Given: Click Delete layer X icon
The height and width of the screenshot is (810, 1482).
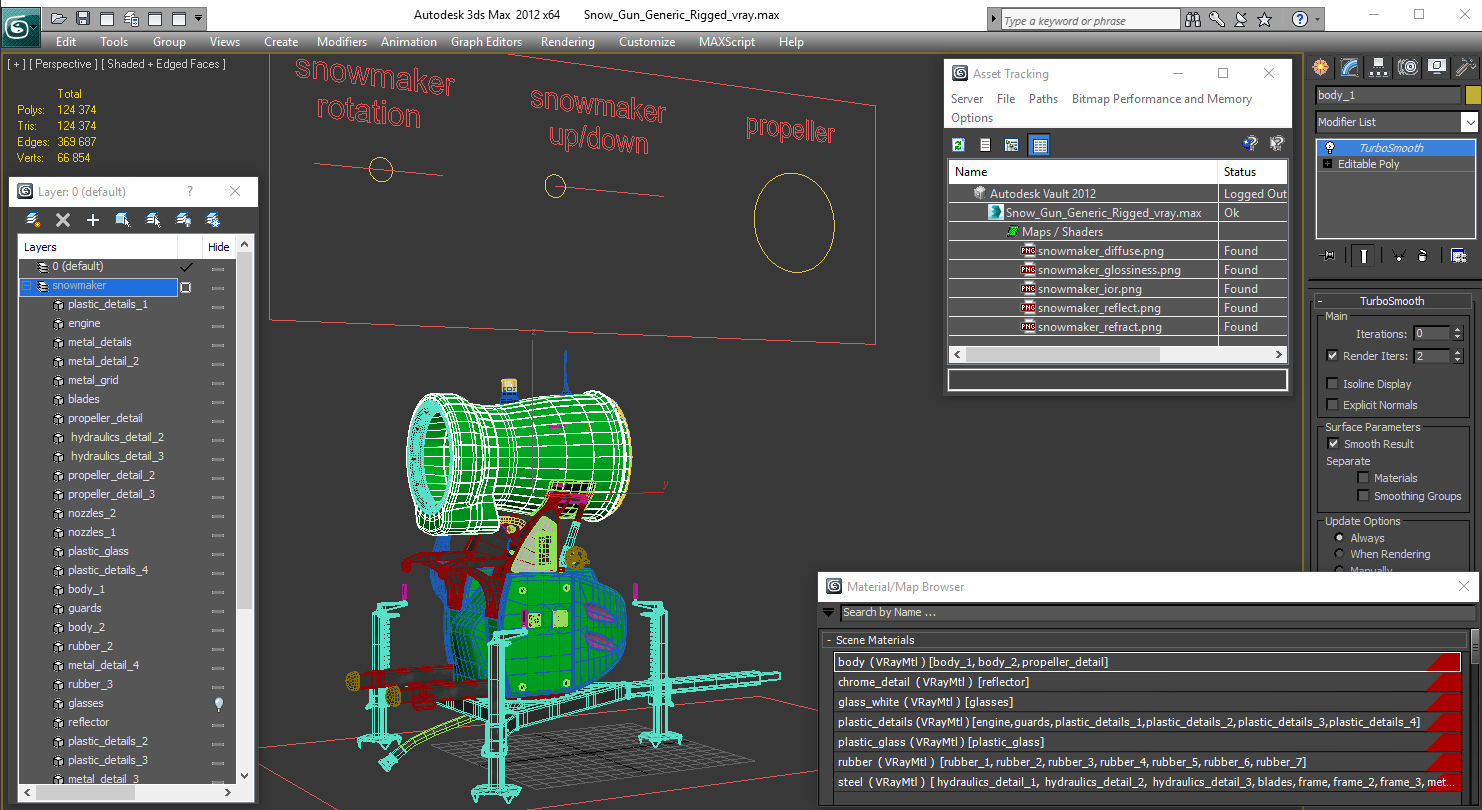Looking at the screenshot, I should (63, 220).
